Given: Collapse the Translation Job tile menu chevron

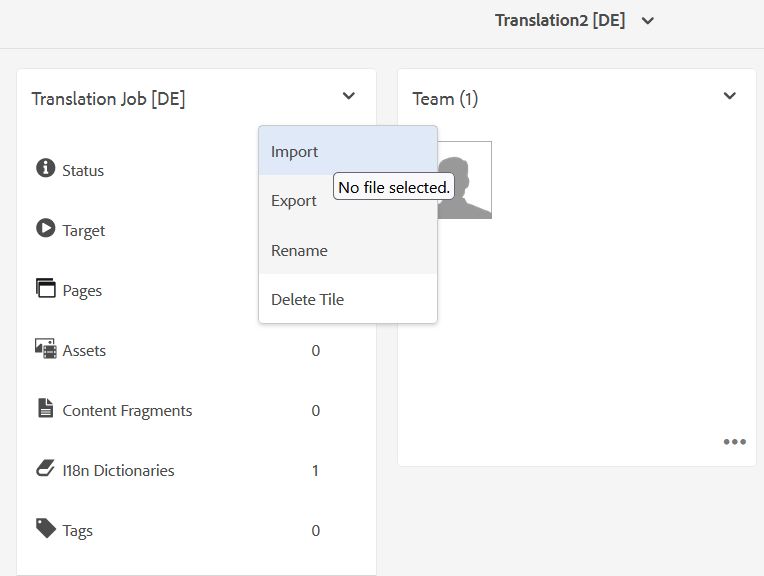Looking at the screenshot, I should click(348, 97).
